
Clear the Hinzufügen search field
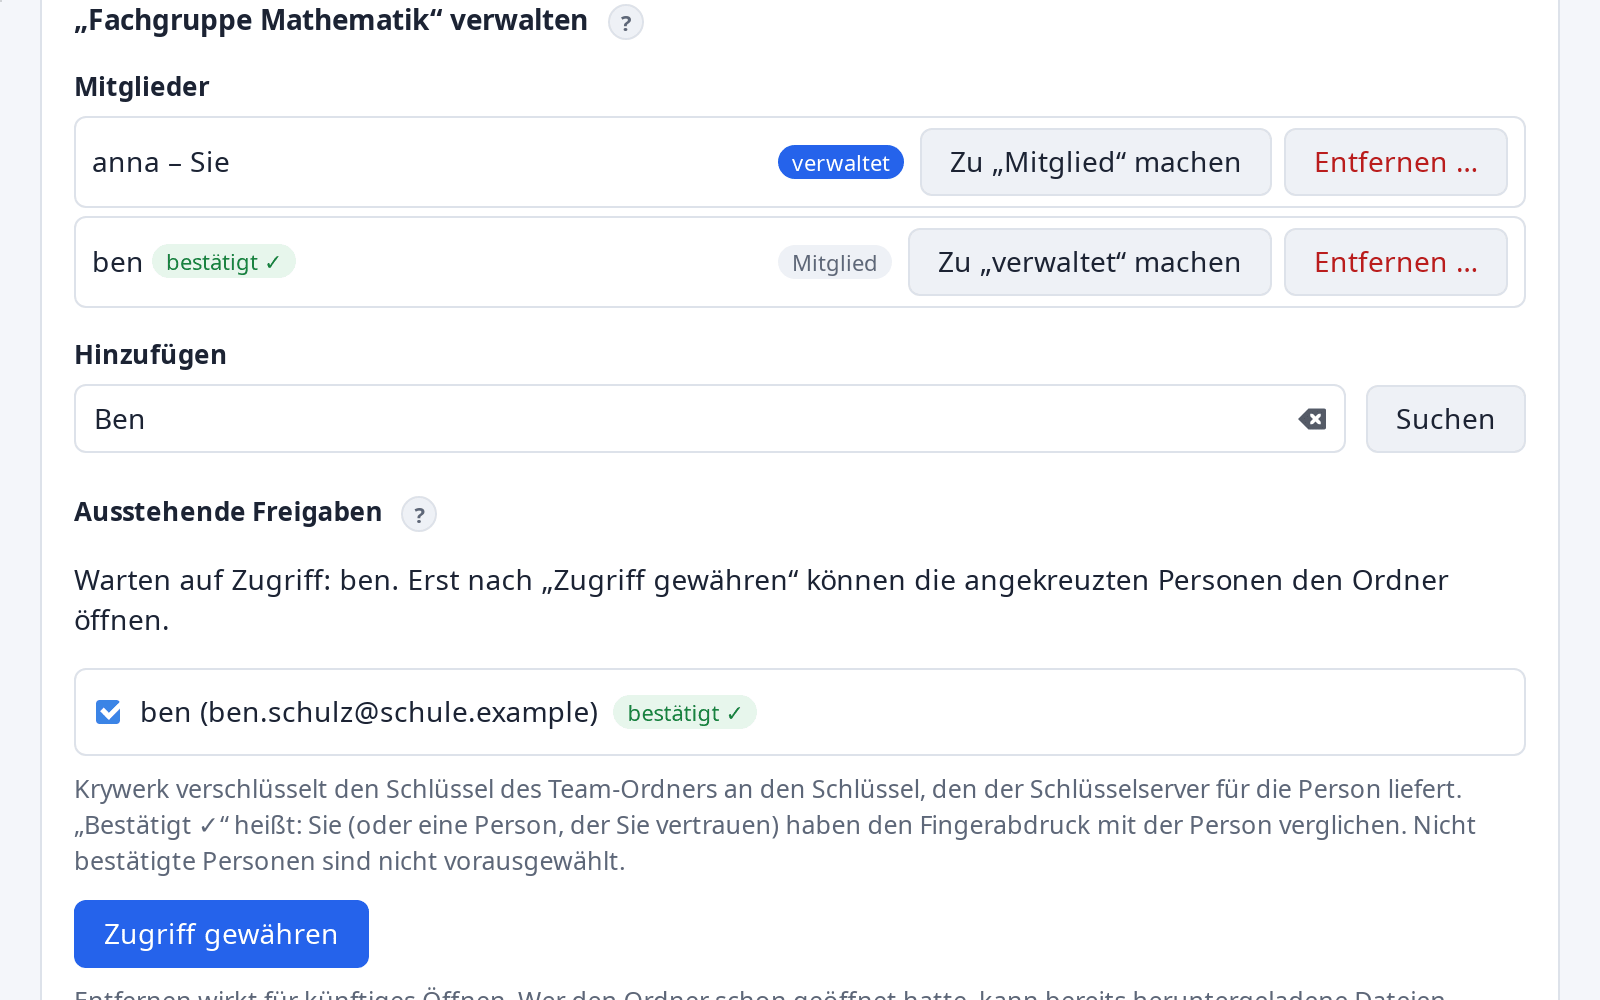tap(1312, 419)
